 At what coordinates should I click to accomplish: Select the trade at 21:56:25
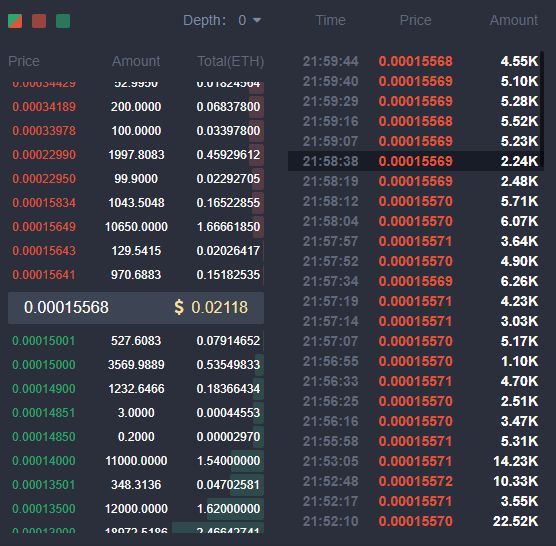click(x=416, y=402)
